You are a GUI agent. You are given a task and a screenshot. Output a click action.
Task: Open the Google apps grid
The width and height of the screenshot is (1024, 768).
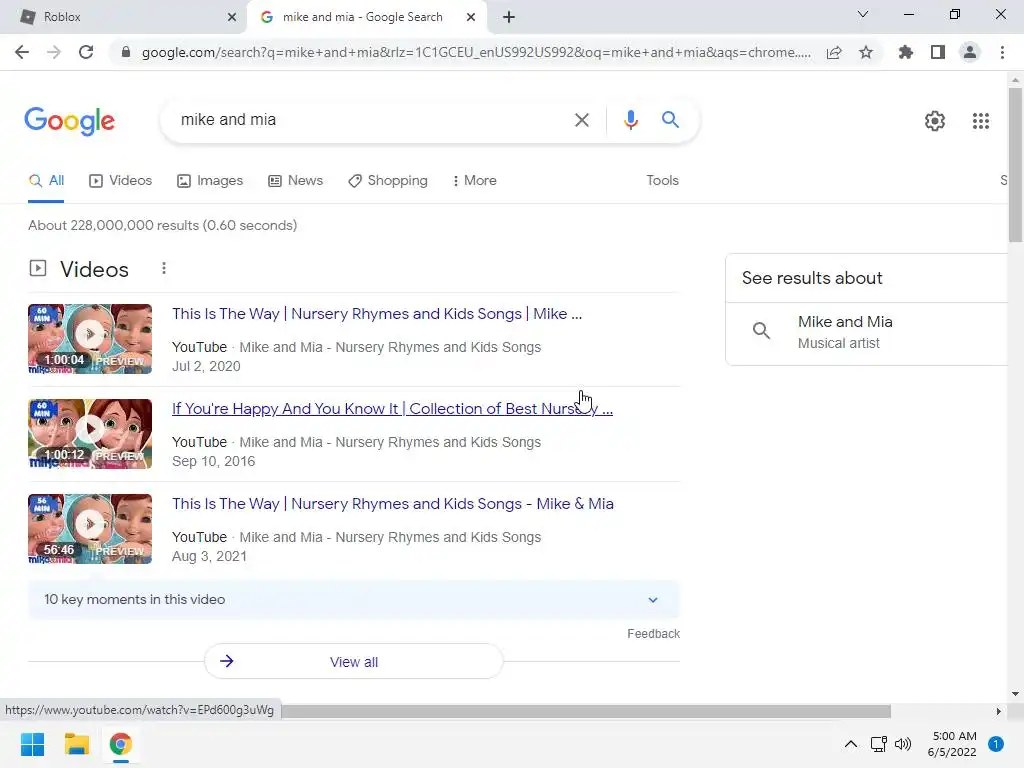(x=980, y=121)
